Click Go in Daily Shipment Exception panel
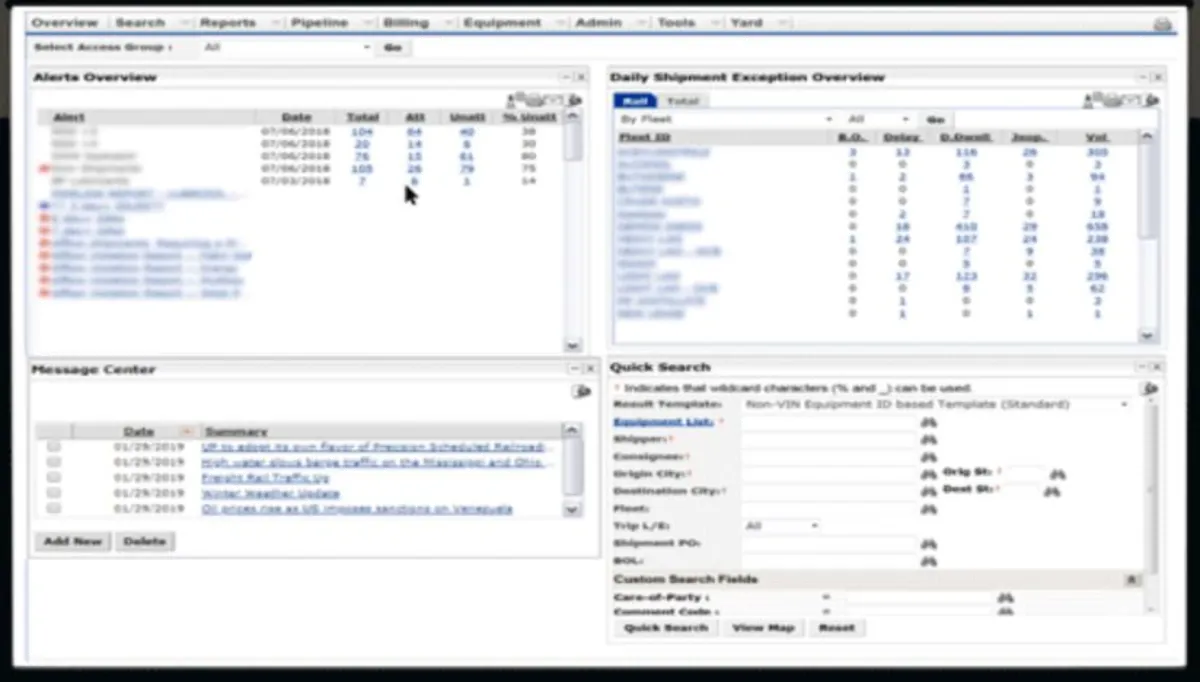The height and width of the screenshot is (682, 1200). point(935,119)
